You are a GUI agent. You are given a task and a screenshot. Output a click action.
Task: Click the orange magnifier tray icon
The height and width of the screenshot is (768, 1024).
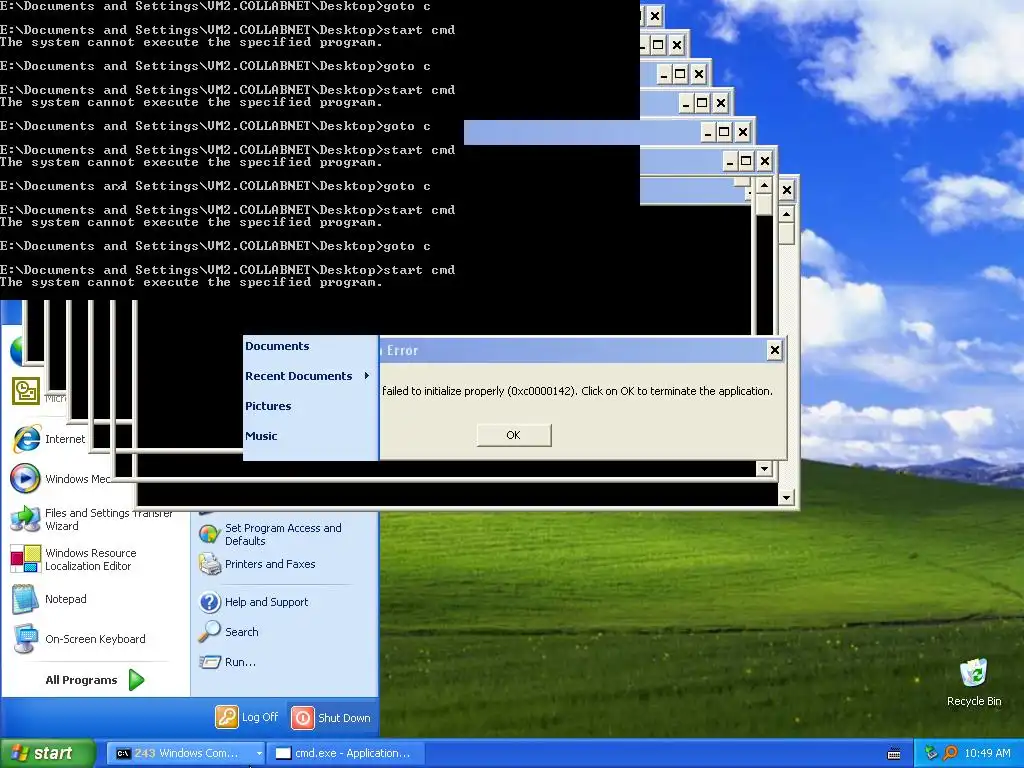(950, 753)
